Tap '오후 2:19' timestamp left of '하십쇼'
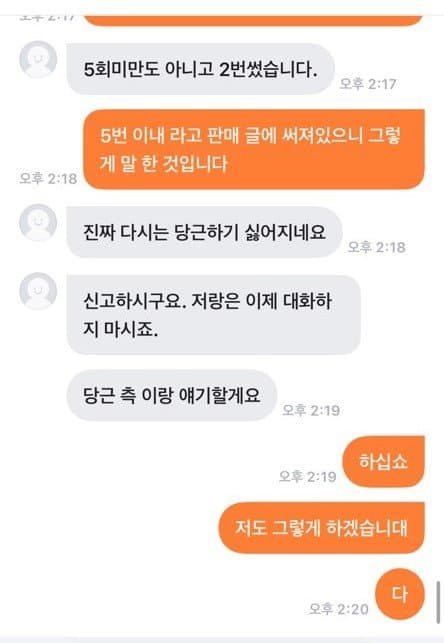Screen dimensions: 444x643 pyautogui.click(x=307, y=476)
